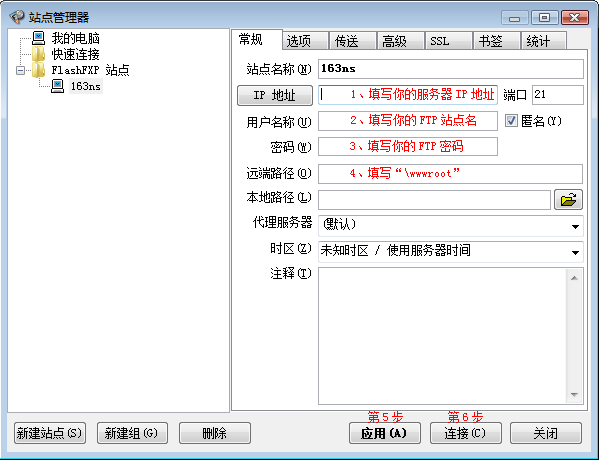Click the Site Manager title bar icon
The width and height of the screenshot is (599, 460).
tap(17, 17)
